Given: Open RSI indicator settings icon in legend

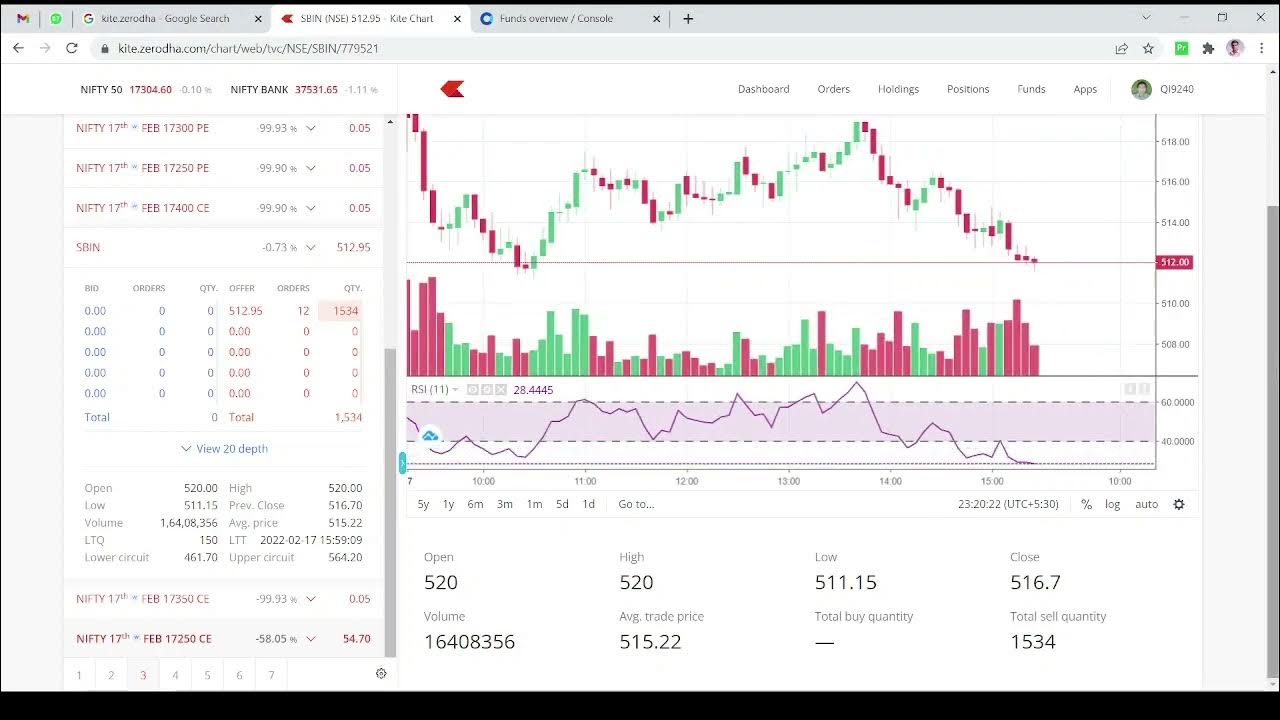Looking at the screenshot, I should (x=486, y=390).
